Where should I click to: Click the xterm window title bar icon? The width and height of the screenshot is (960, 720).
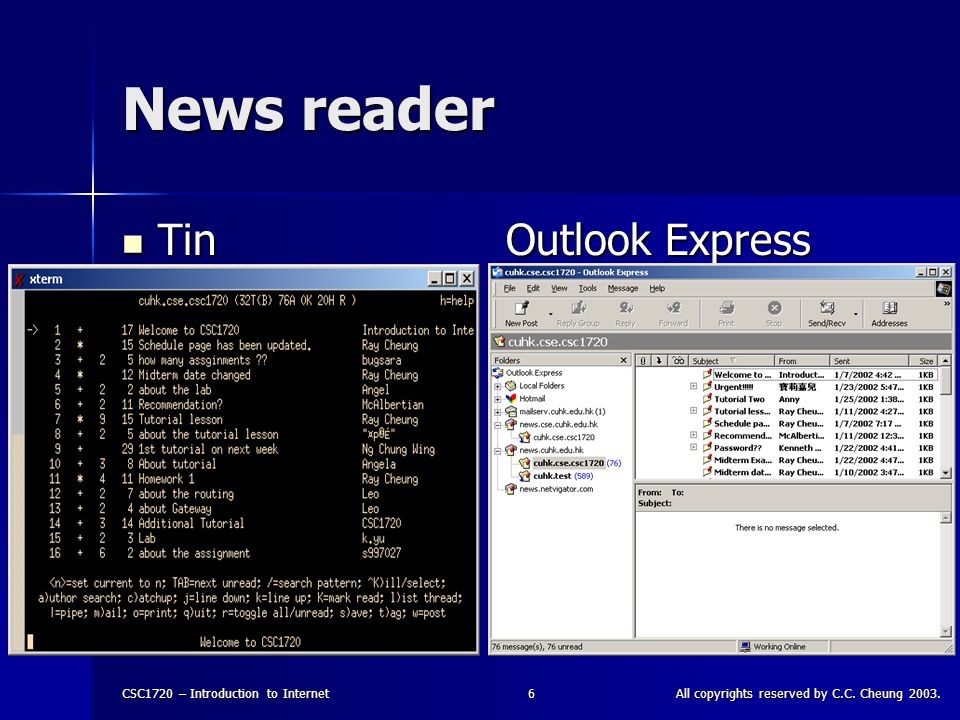[x=19, y=279]
